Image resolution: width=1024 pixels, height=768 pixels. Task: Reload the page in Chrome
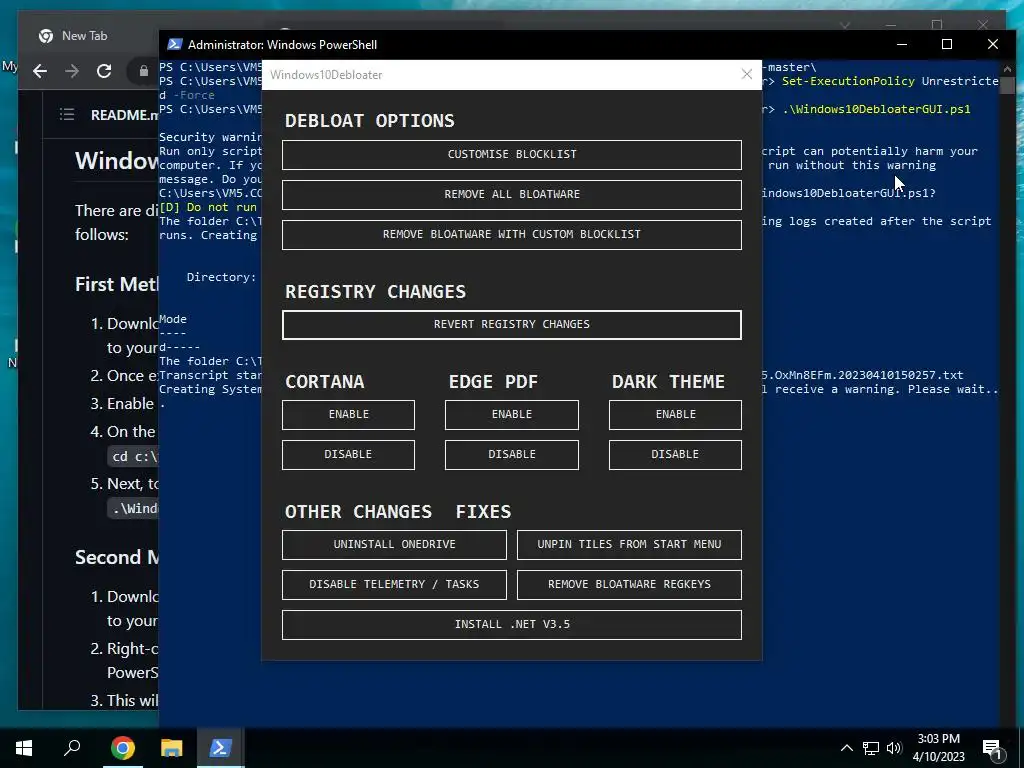pos(104,71)
